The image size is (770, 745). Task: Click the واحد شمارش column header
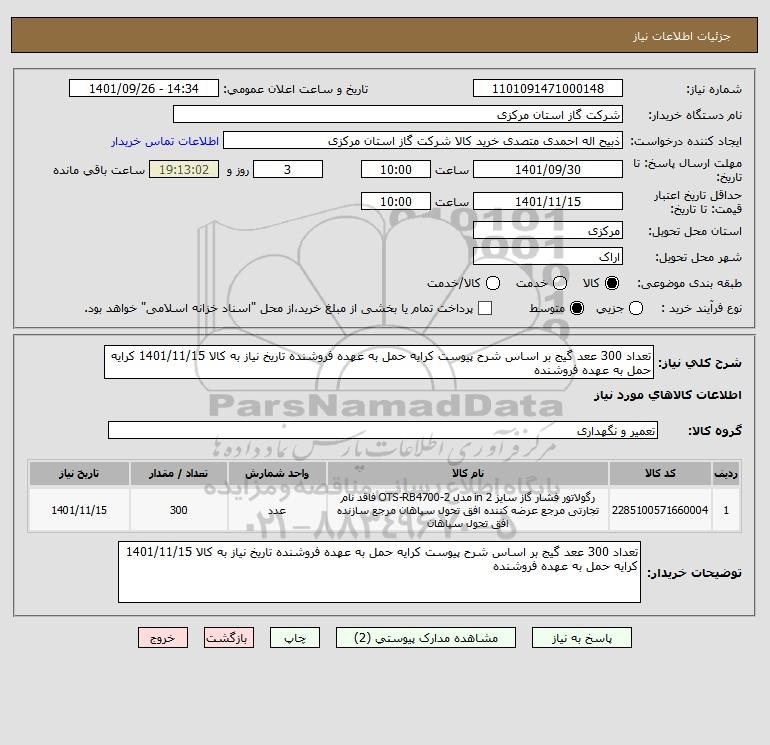277,473
